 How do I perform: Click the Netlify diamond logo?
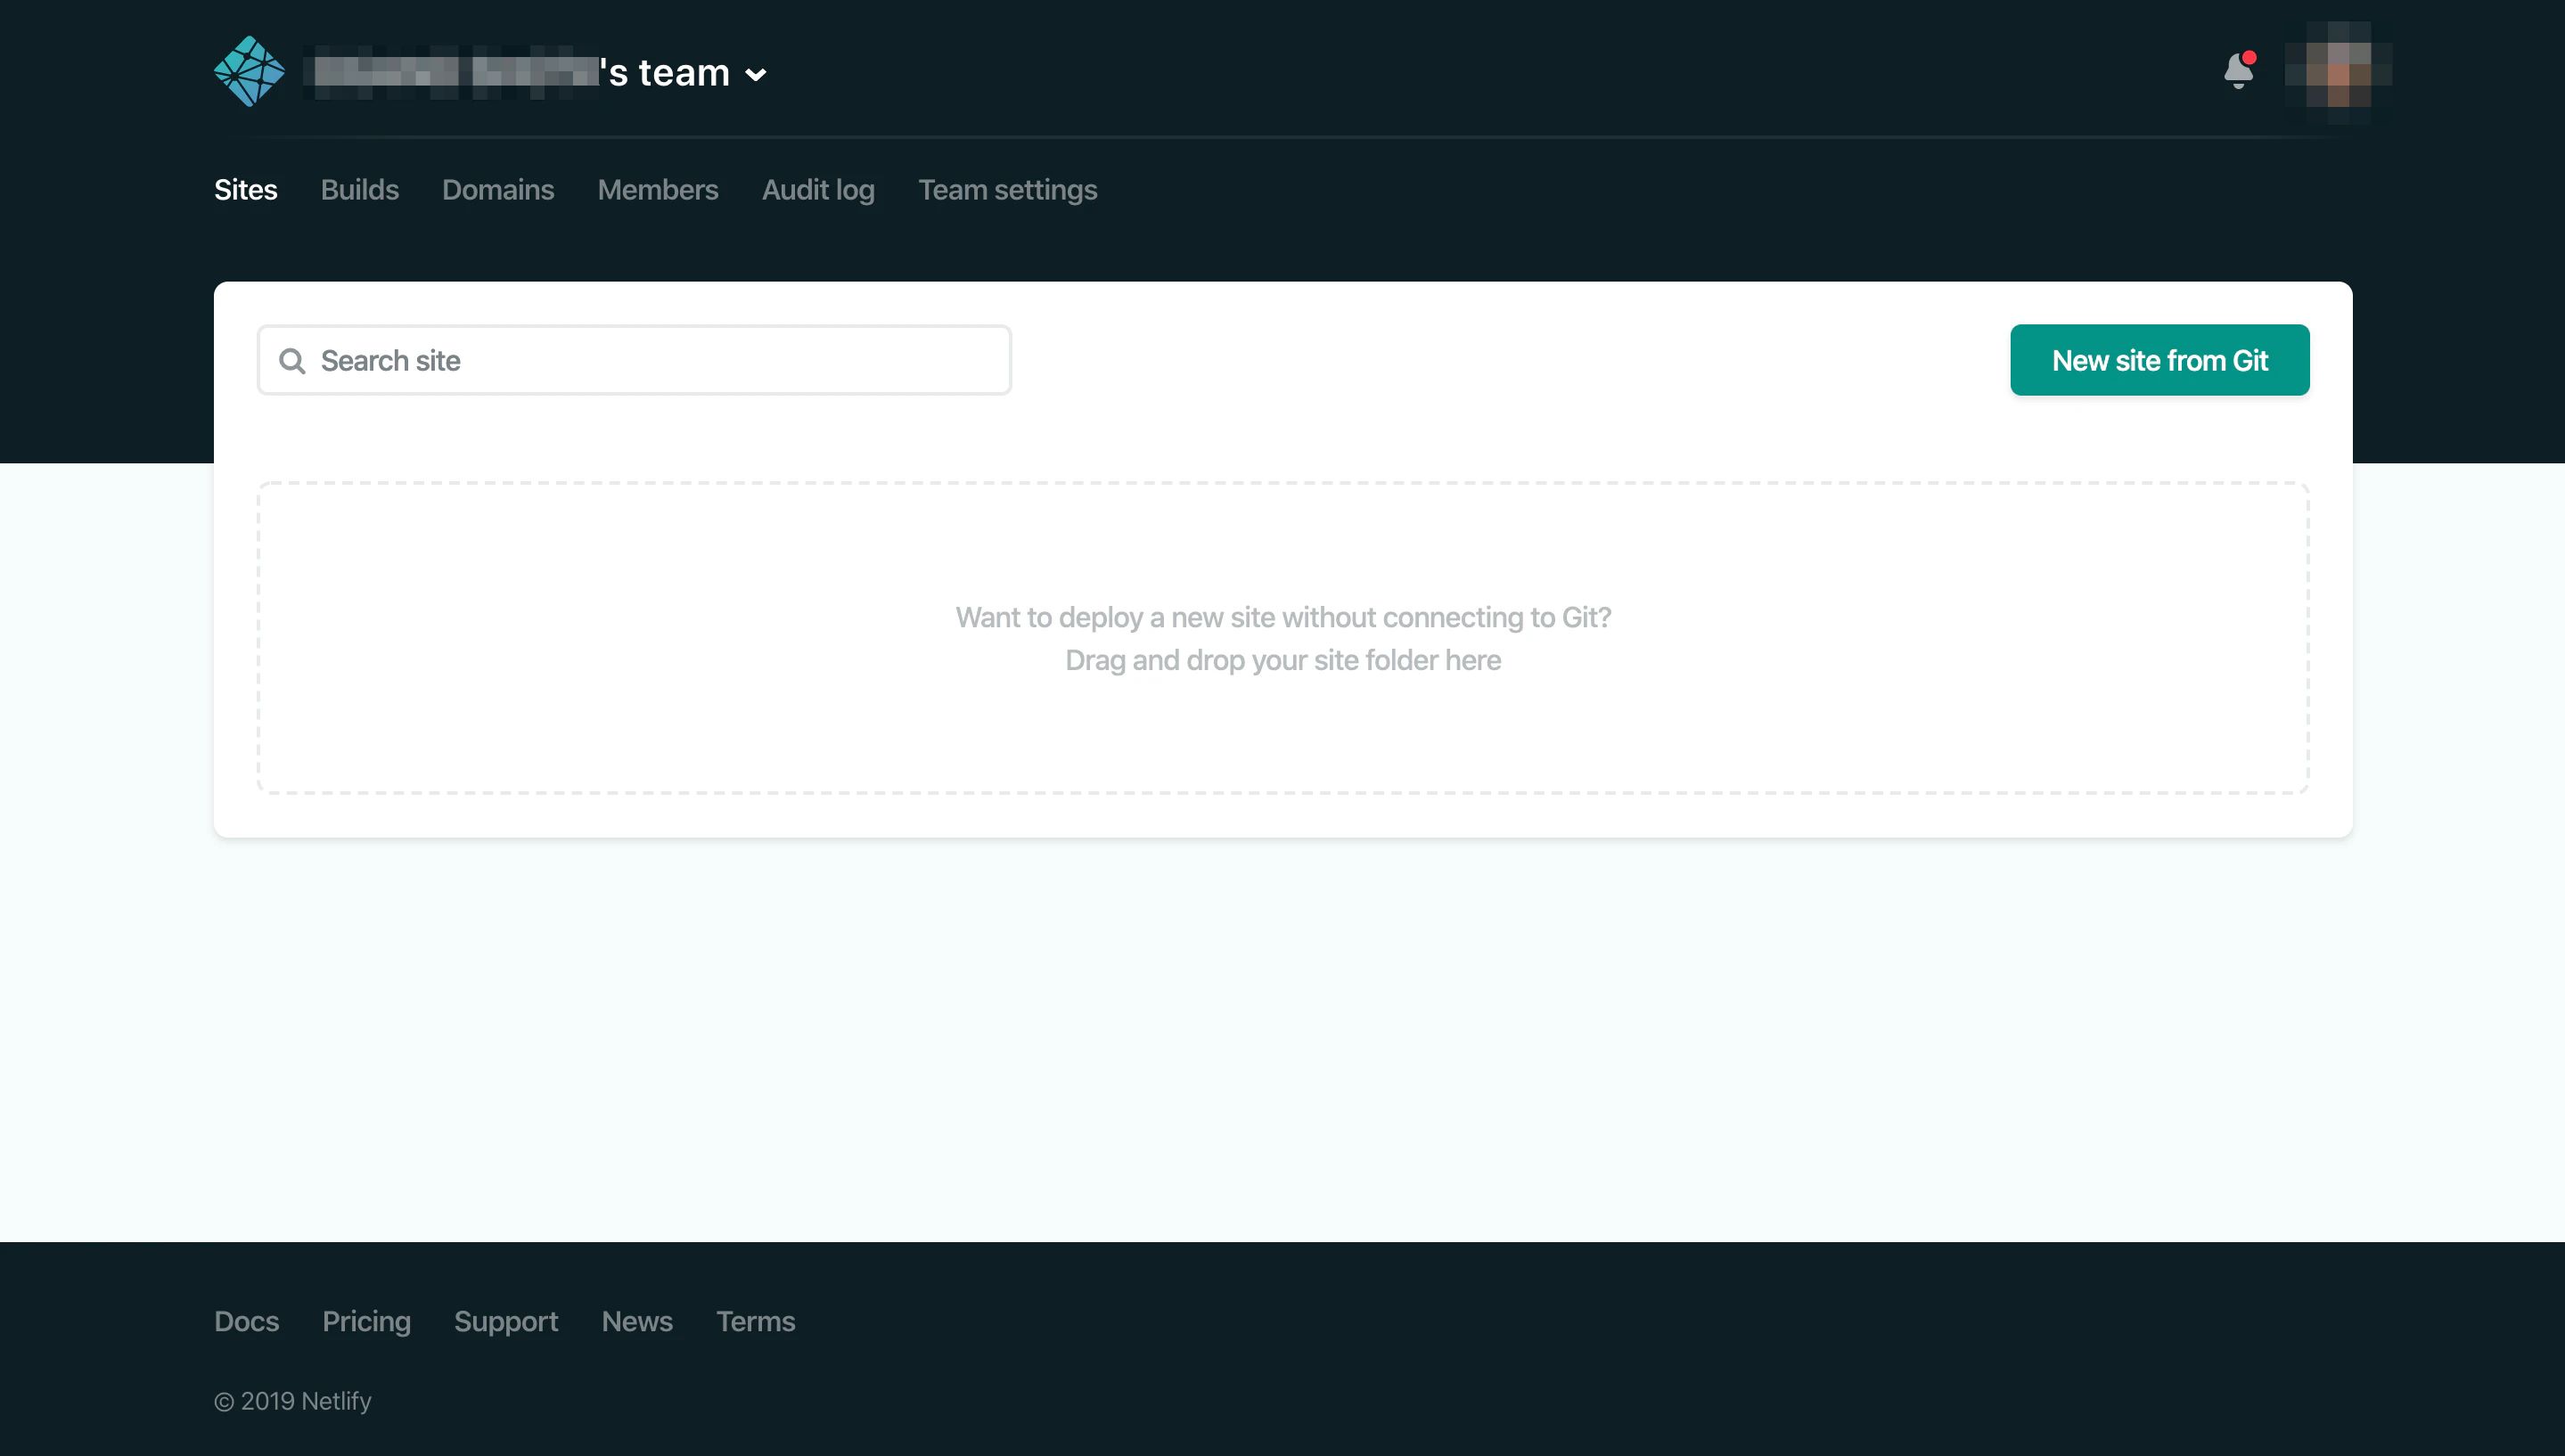click(x=249, y=71)
